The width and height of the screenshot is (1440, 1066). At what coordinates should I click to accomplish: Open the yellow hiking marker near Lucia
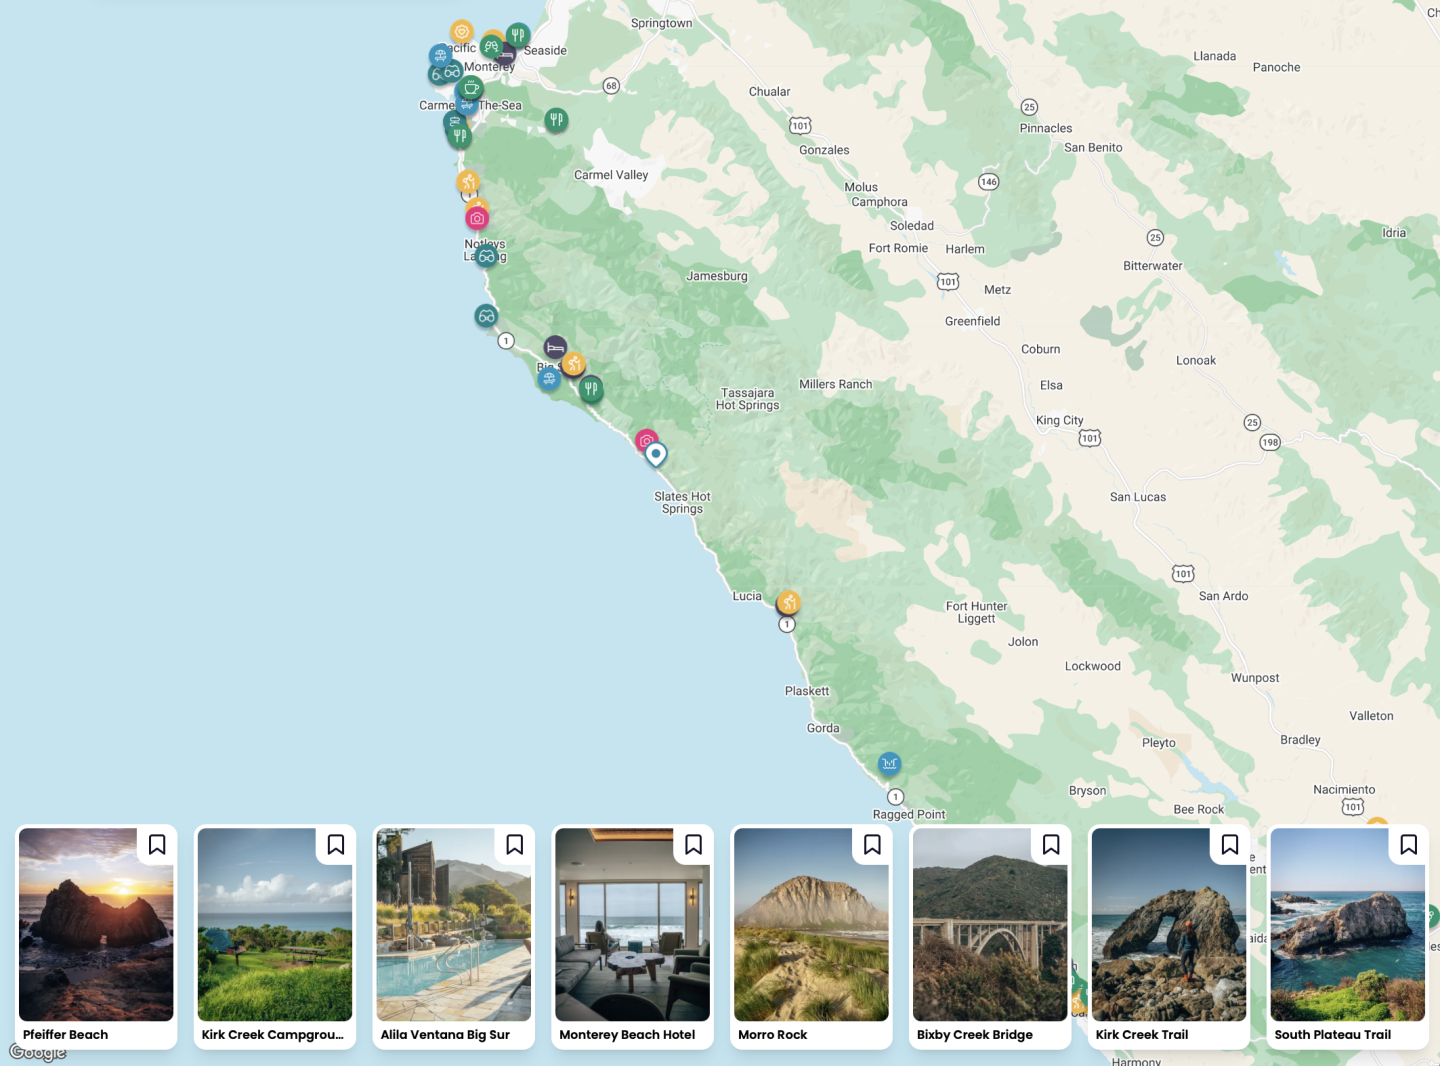pyautogui.click(x=789, y=601)
